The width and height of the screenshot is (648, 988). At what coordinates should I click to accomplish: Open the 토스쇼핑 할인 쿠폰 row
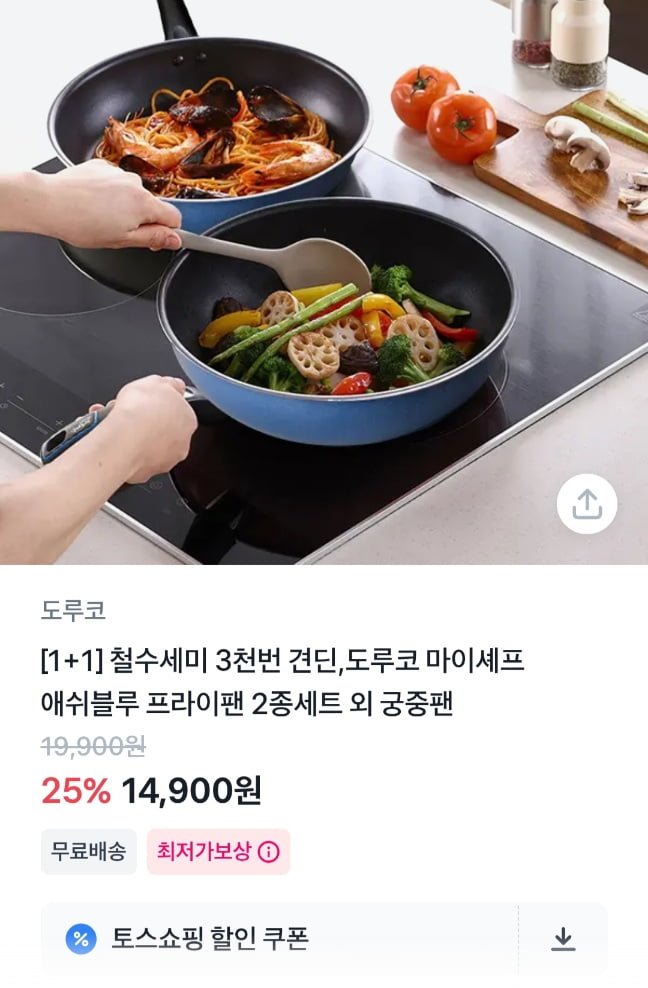[324, 939]
